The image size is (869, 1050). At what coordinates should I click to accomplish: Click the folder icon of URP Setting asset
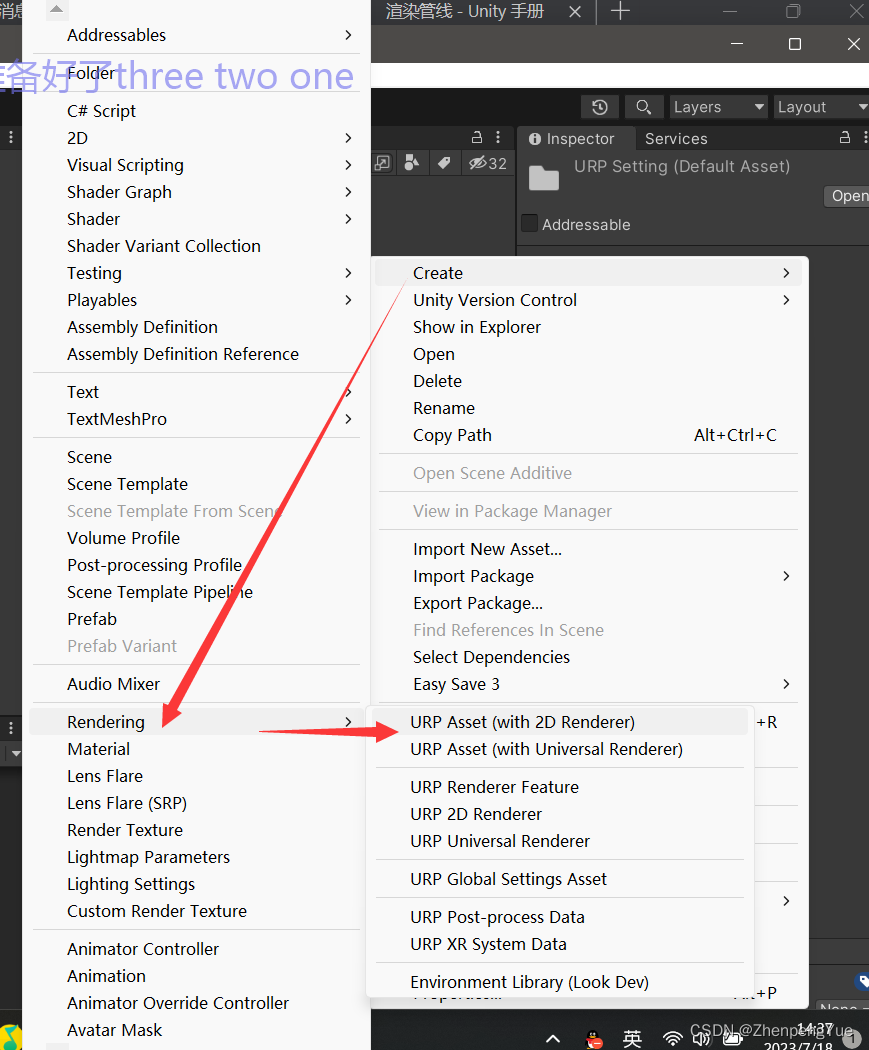[544, 177]
